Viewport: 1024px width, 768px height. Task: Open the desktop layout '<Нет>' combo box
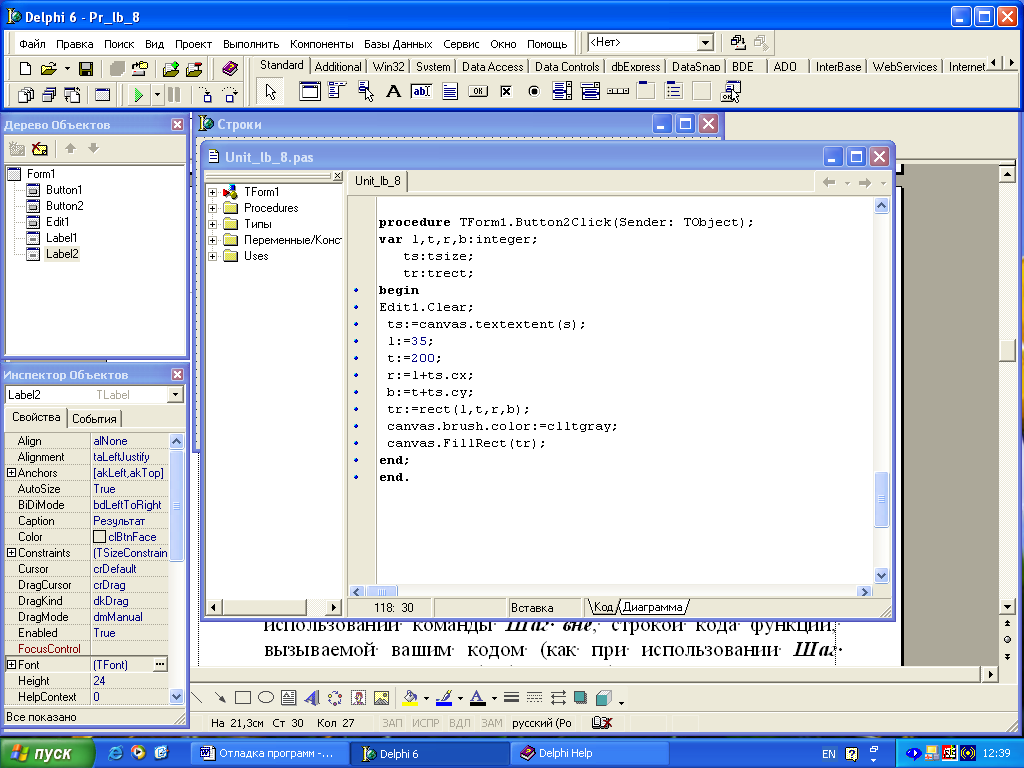click(x=705, y=43)
